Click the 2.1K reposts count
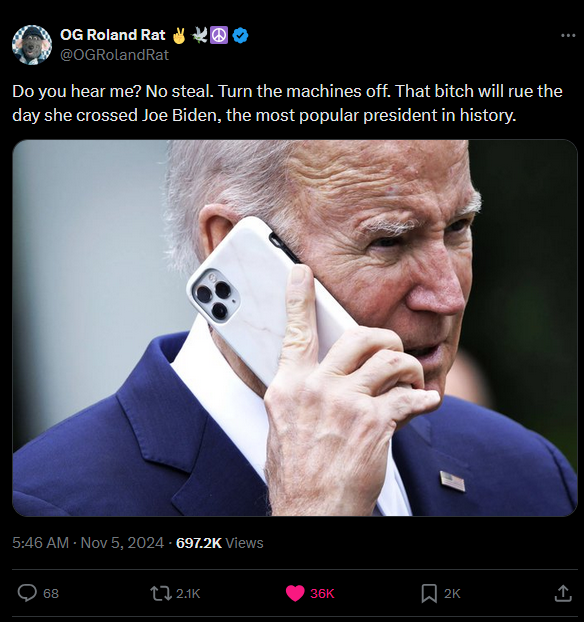The width and height of the screenshot is (584, 622). [188, 593]
